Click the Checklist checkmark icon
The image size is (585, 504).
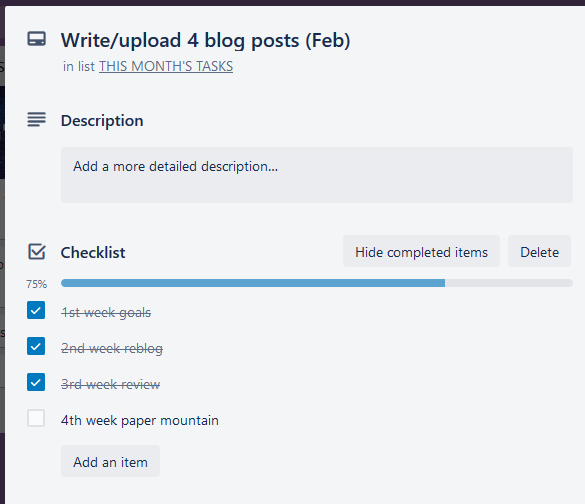click(x=37, y=252)
